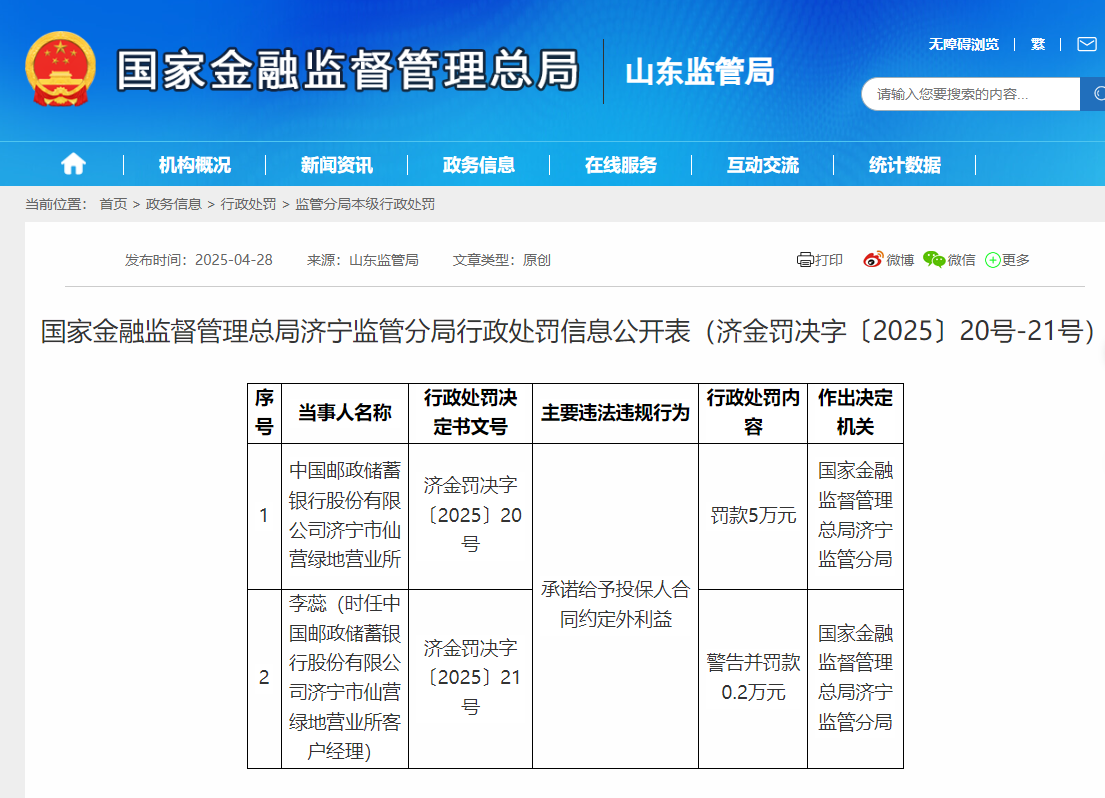Image resolution: width=1105 pixels, height=798 pixels.
Task: Click the 作出决定机关 column header
Action: [856, 413]
